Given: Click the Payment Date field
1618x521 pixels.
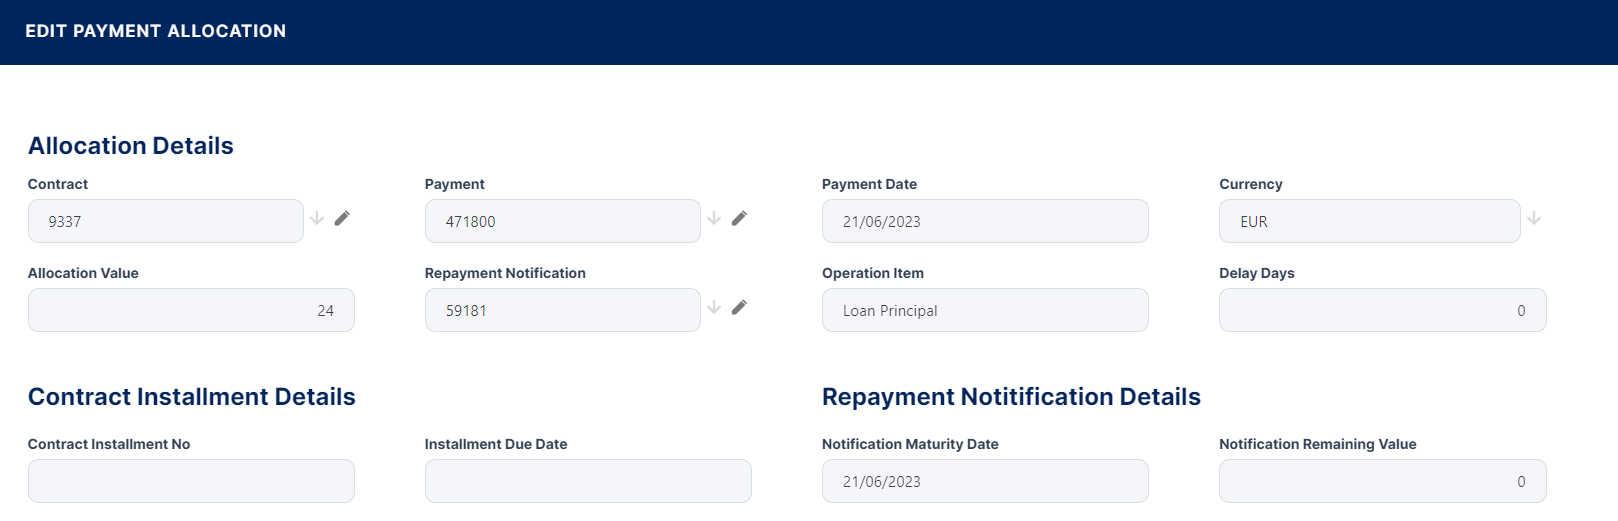Looking at the screenshot, I should 984,221.
